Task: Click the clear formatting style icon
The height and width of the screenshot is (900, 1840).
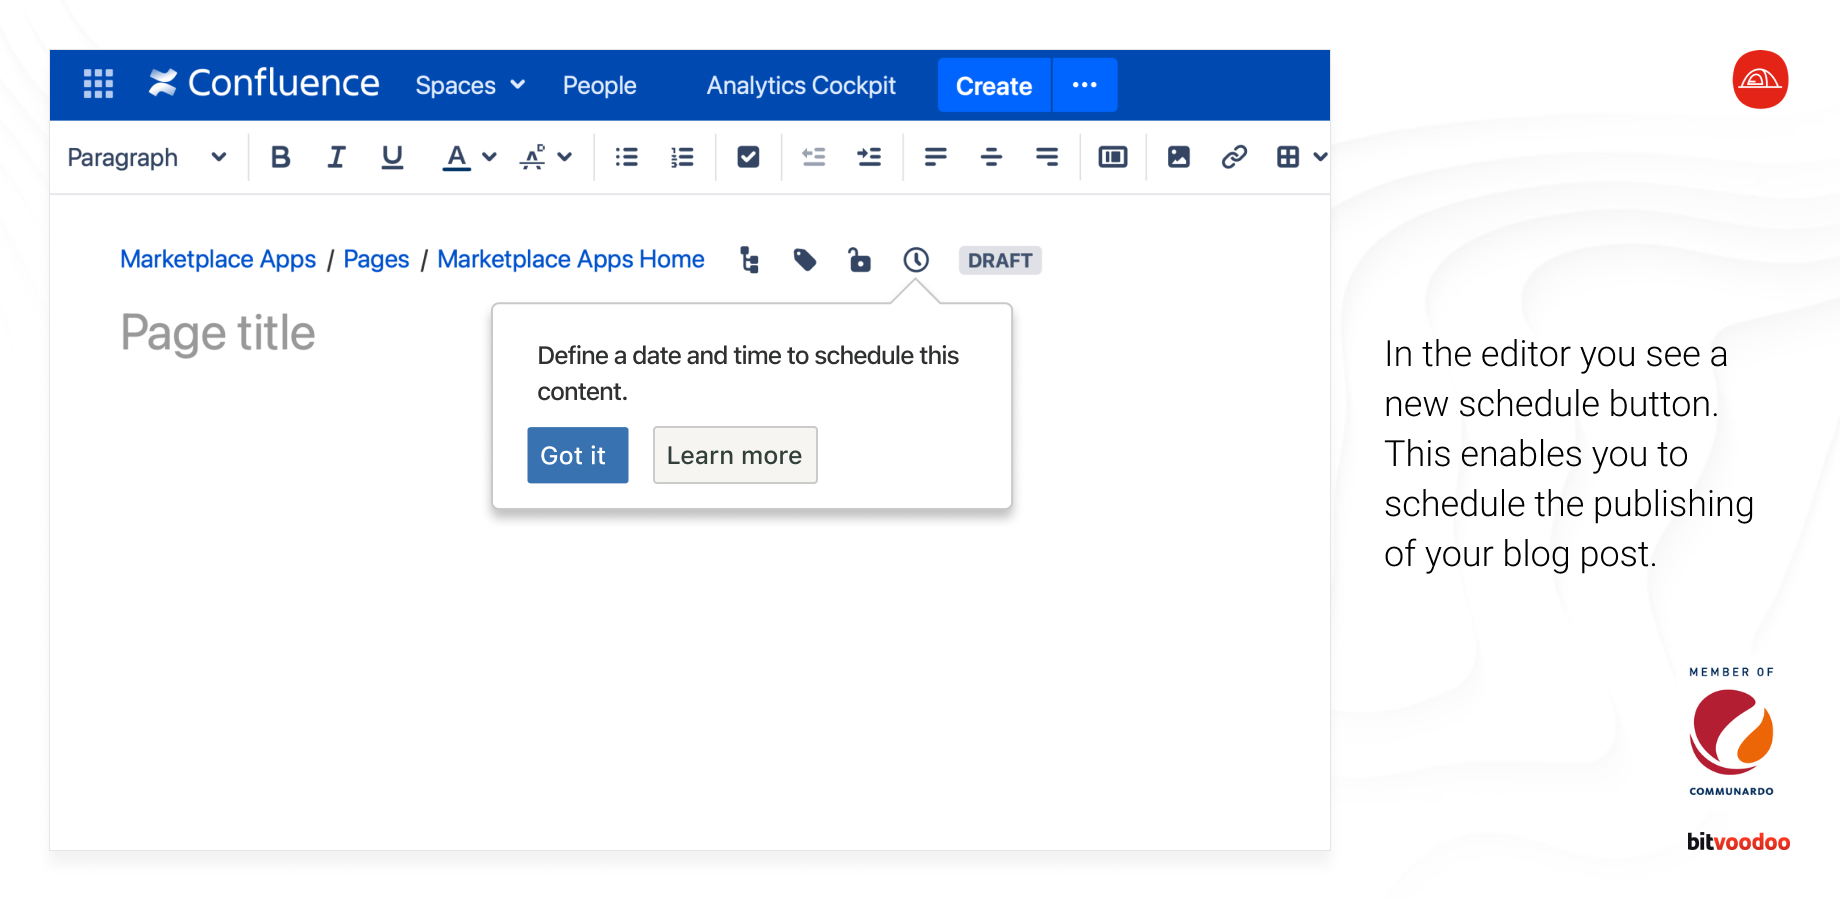Action: click(x=533, y=157)
